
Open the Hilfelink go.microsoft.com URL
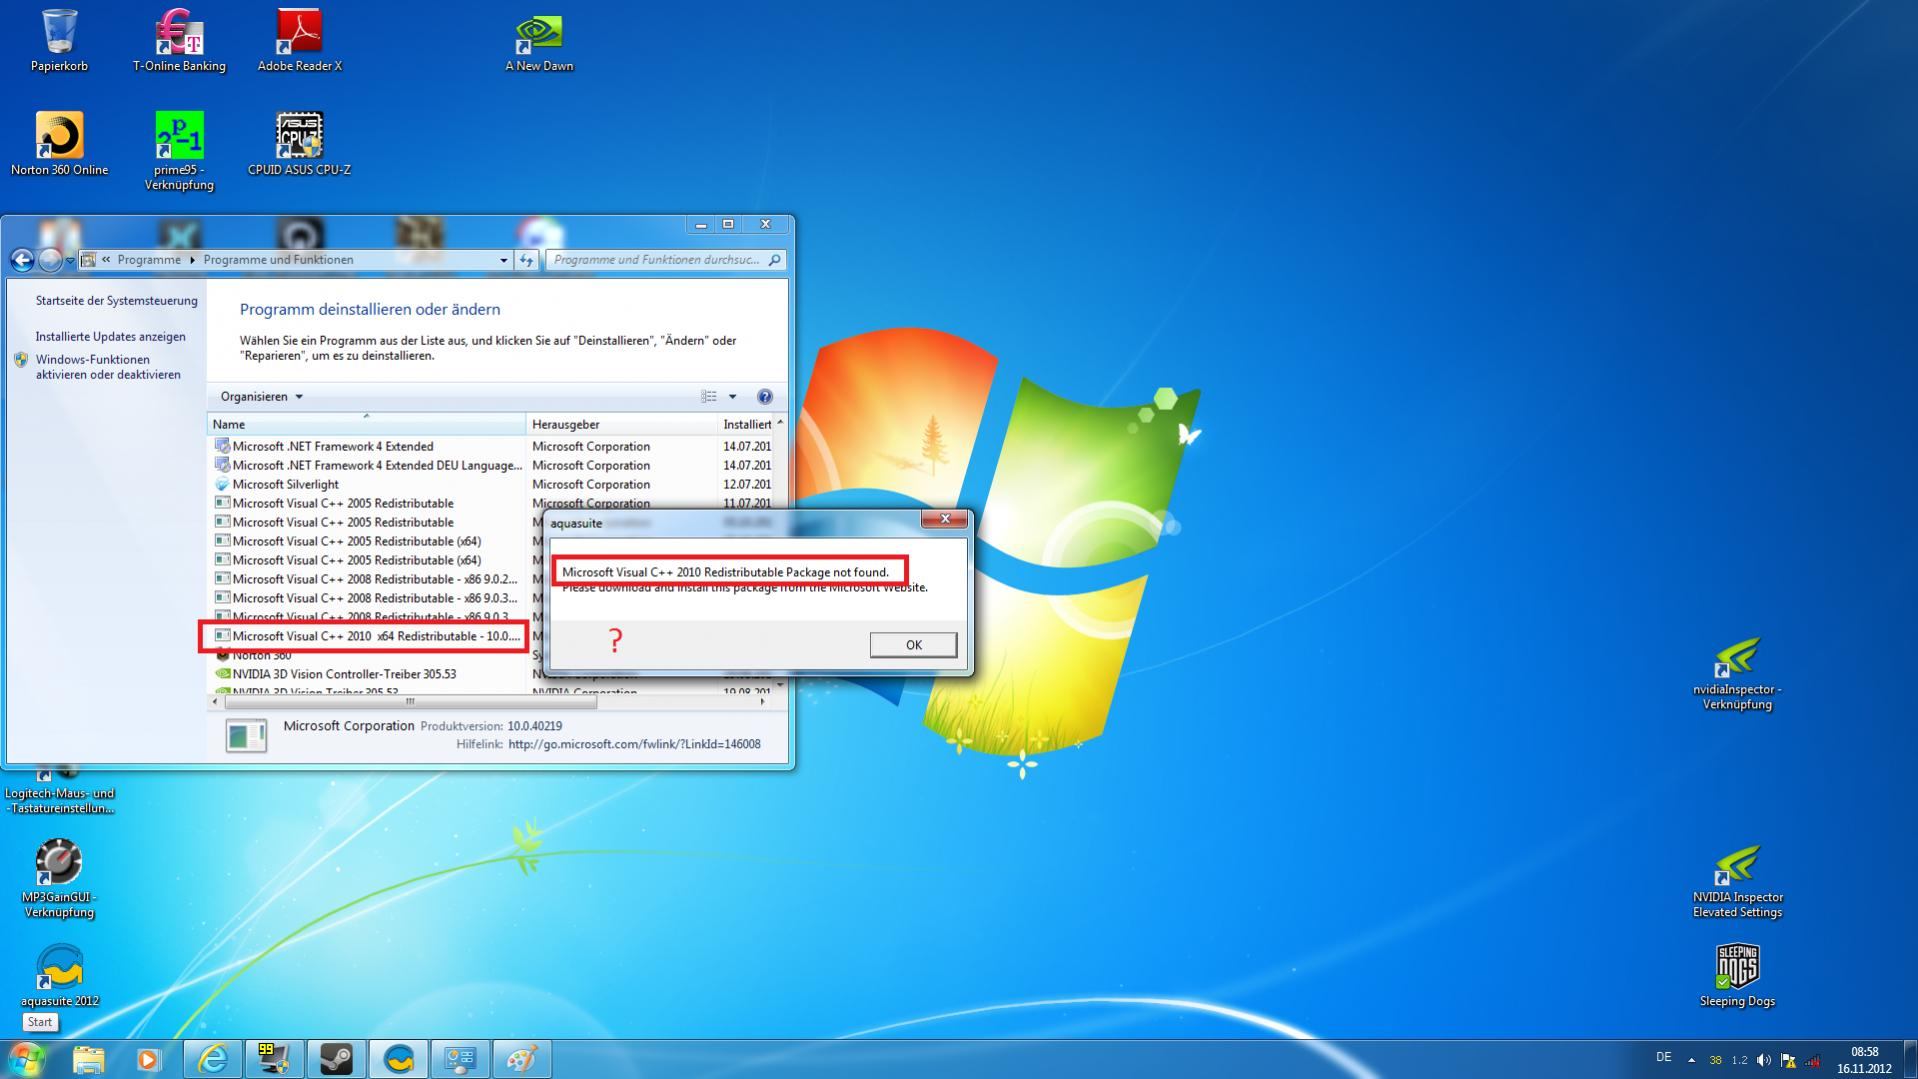(x=634, y=744)
